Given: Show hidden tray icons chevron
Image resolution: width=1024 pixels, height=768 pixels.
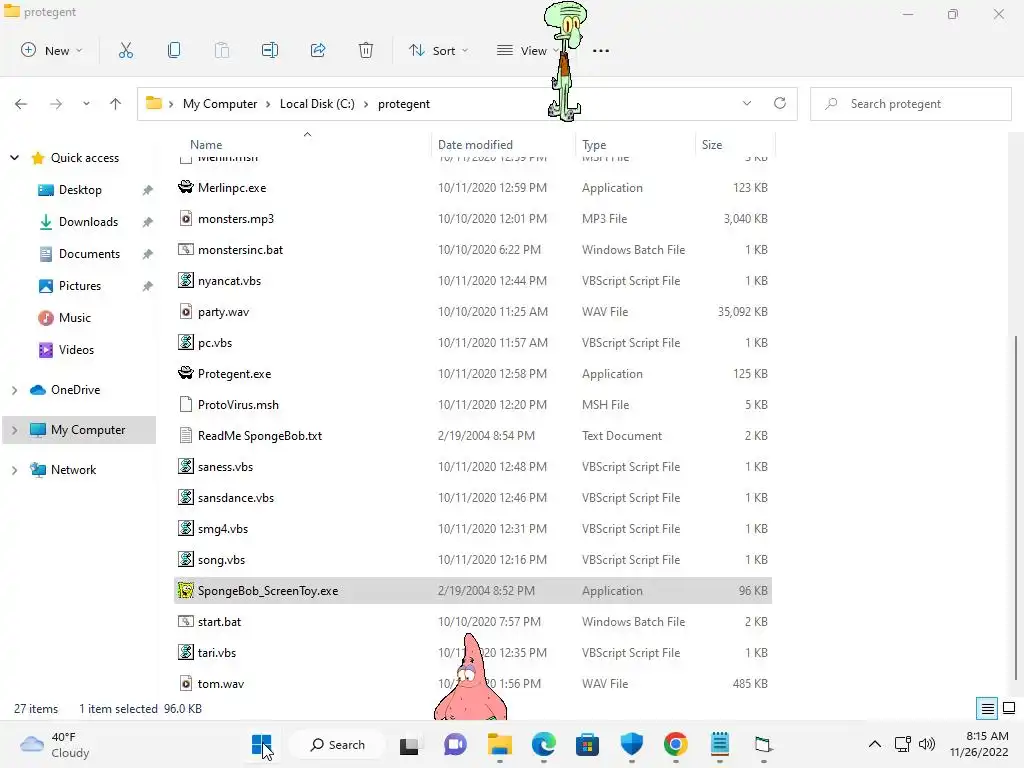Looking at the screenshot, I should (x=874, y=744).
